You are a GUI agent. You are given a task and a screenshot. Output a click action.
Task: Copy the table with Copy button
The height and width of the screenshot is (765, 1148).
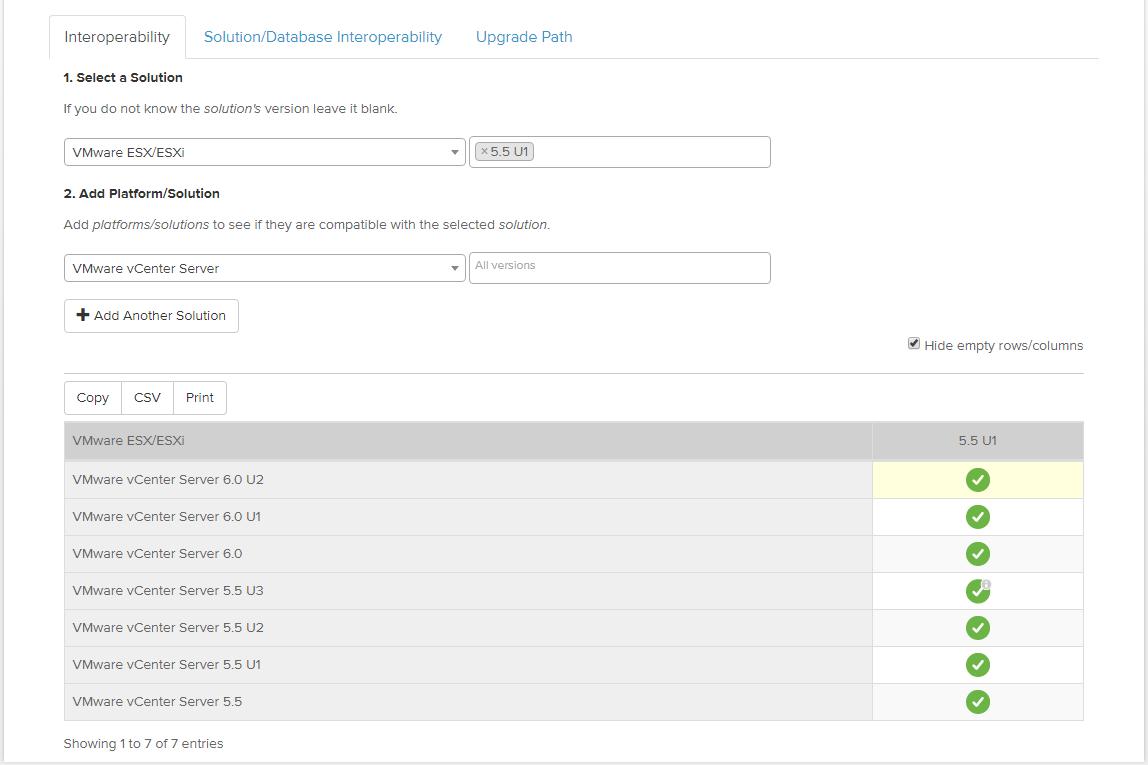93,398
